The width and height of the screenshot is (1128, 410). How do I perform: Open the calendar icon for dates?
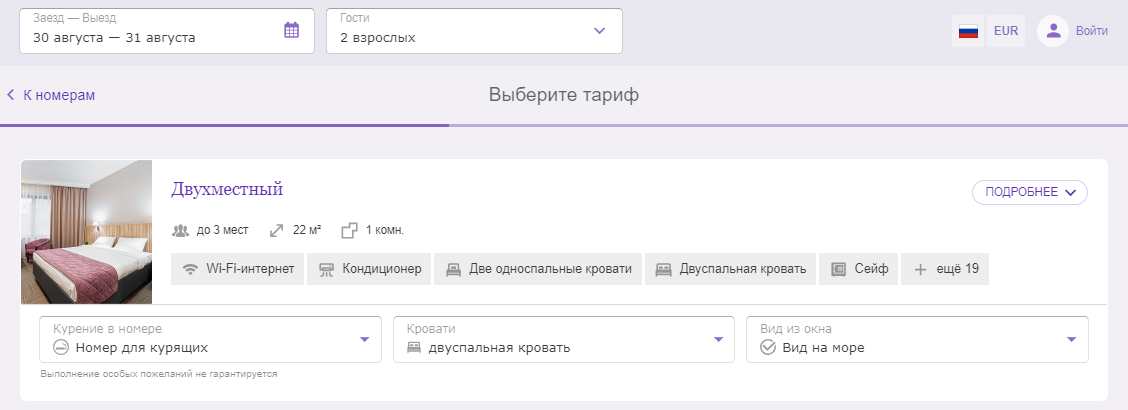[x=291, y=30]
